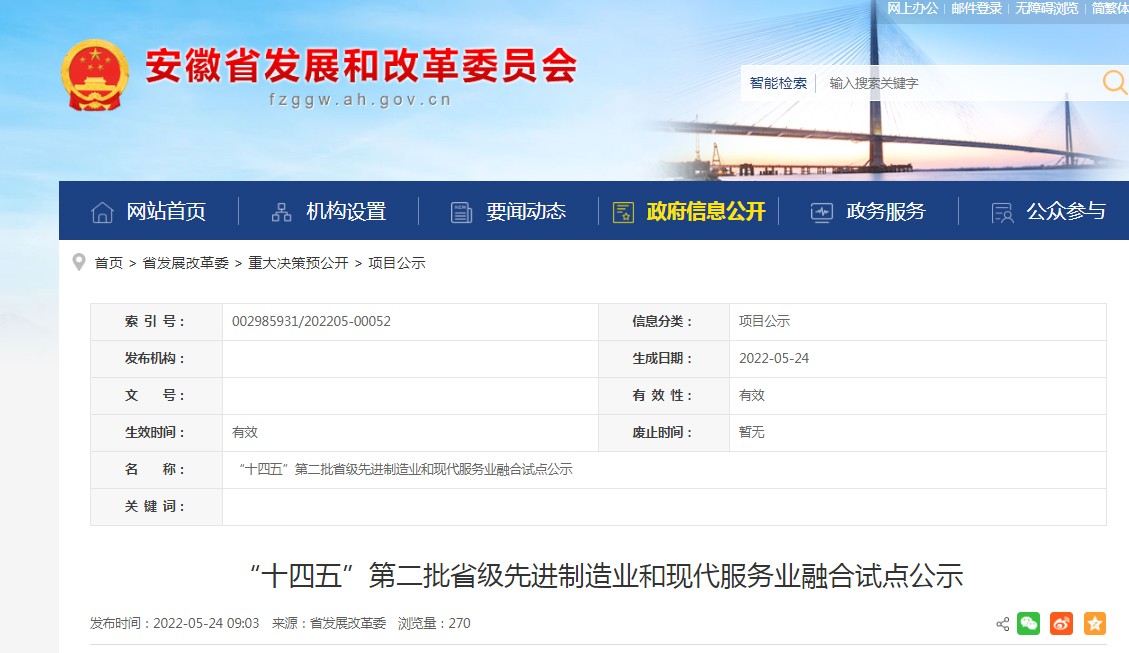1129x653 pixels.
Task: Share the article via WeChat icon
Action: [1028, 623]
